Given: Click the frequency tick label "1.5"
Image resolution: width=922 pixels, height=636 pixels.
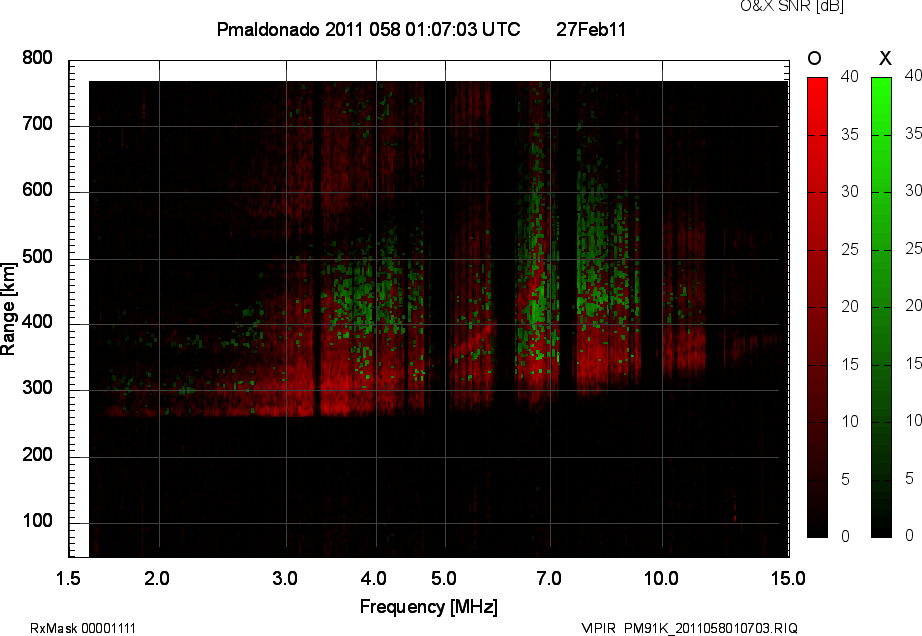Looking at the screenshot, I should [x=68, y=578].
